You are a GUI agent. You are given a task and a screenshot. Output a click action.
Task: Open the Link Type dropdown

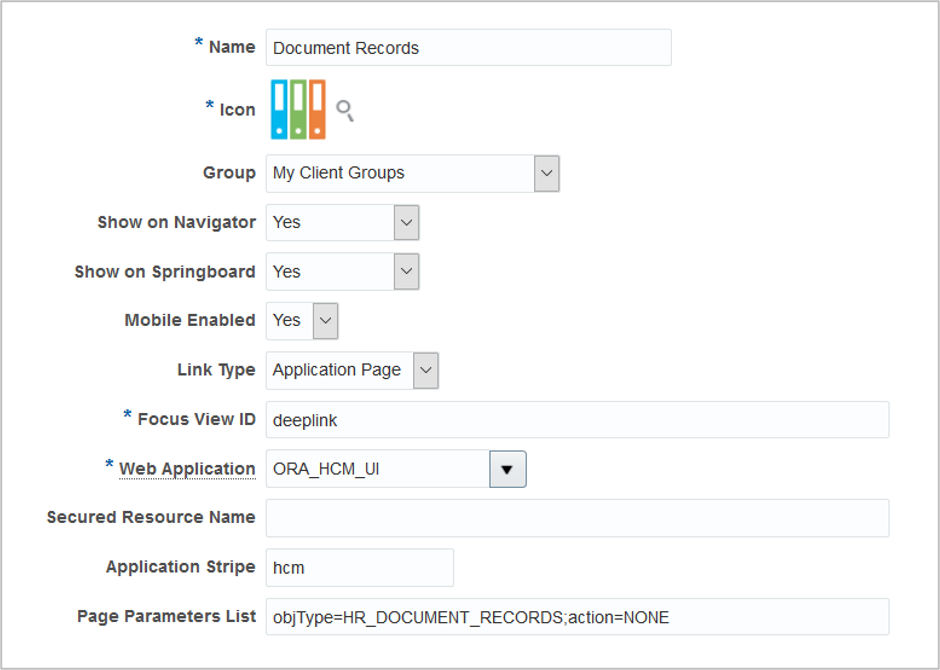[423, 370]
